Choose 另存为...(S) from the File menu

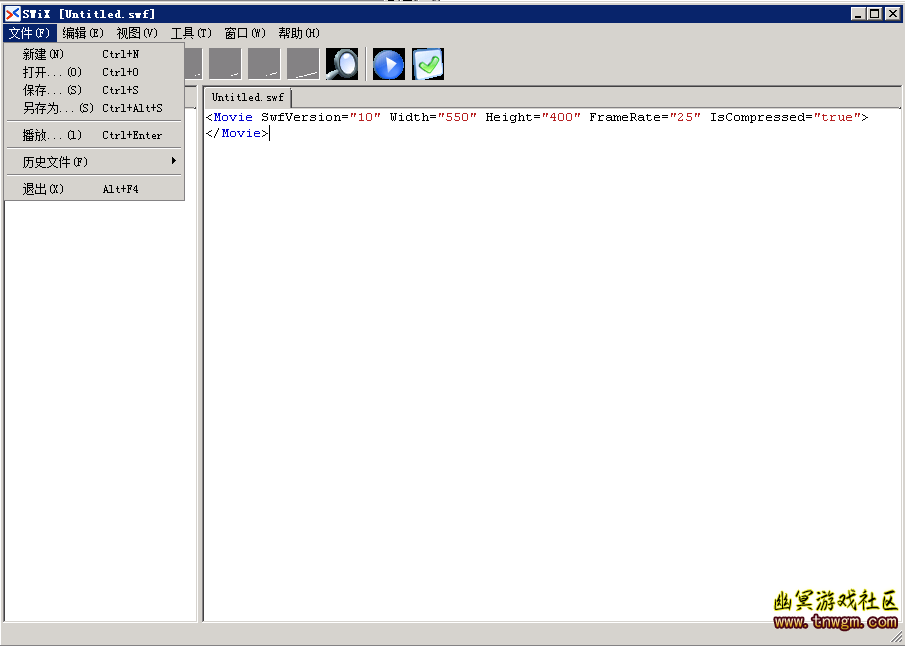coord(95,108)
